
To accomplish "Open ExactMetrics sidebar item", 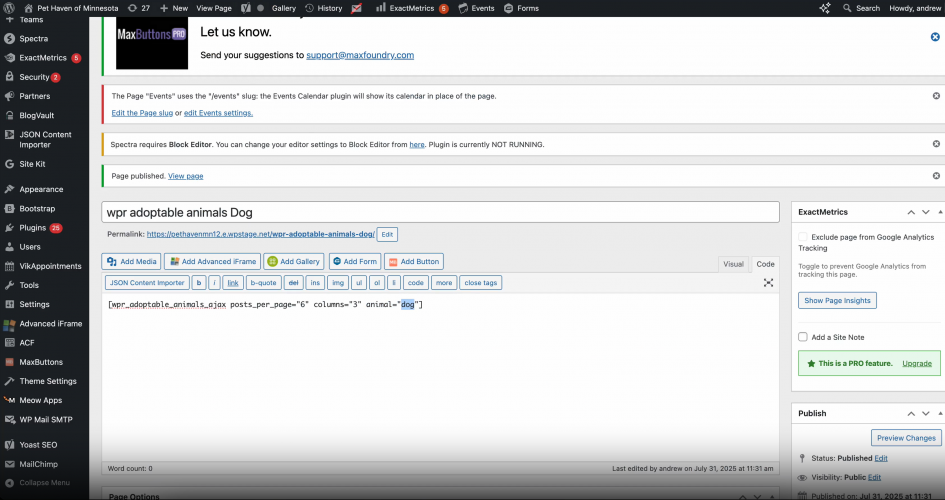I will point(45,58).
